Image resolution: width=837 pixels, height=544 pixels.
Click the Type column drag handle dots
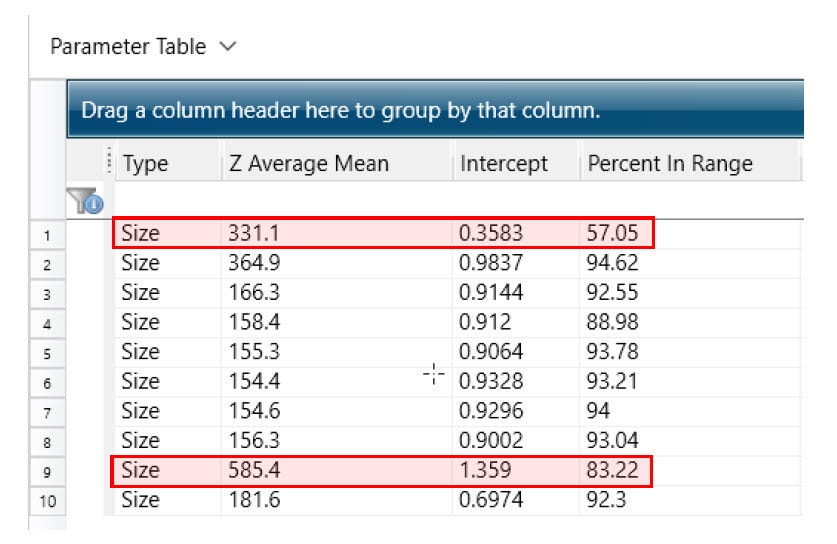(109, 164)
